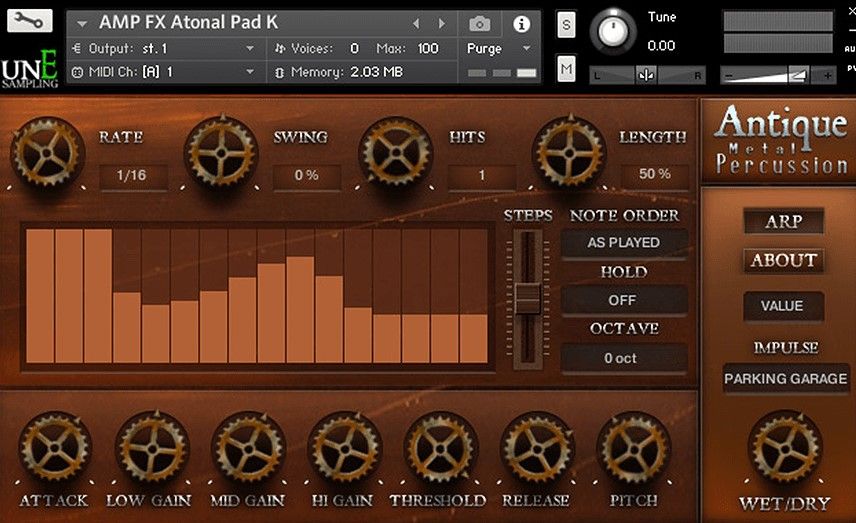Open the Purge dropdown menu

pyautogui.click(x=498, y=49)
